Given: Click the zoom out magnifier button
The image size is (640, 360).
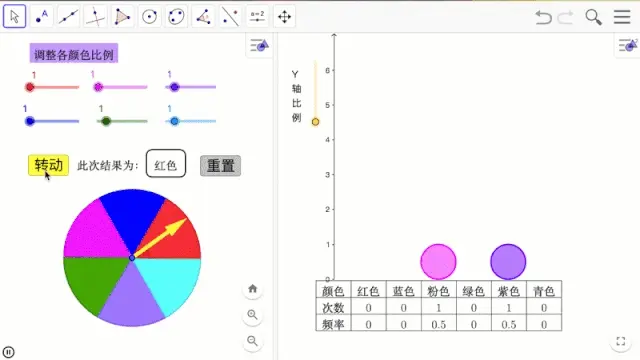Looking at the screenshot, I should 253,341.
